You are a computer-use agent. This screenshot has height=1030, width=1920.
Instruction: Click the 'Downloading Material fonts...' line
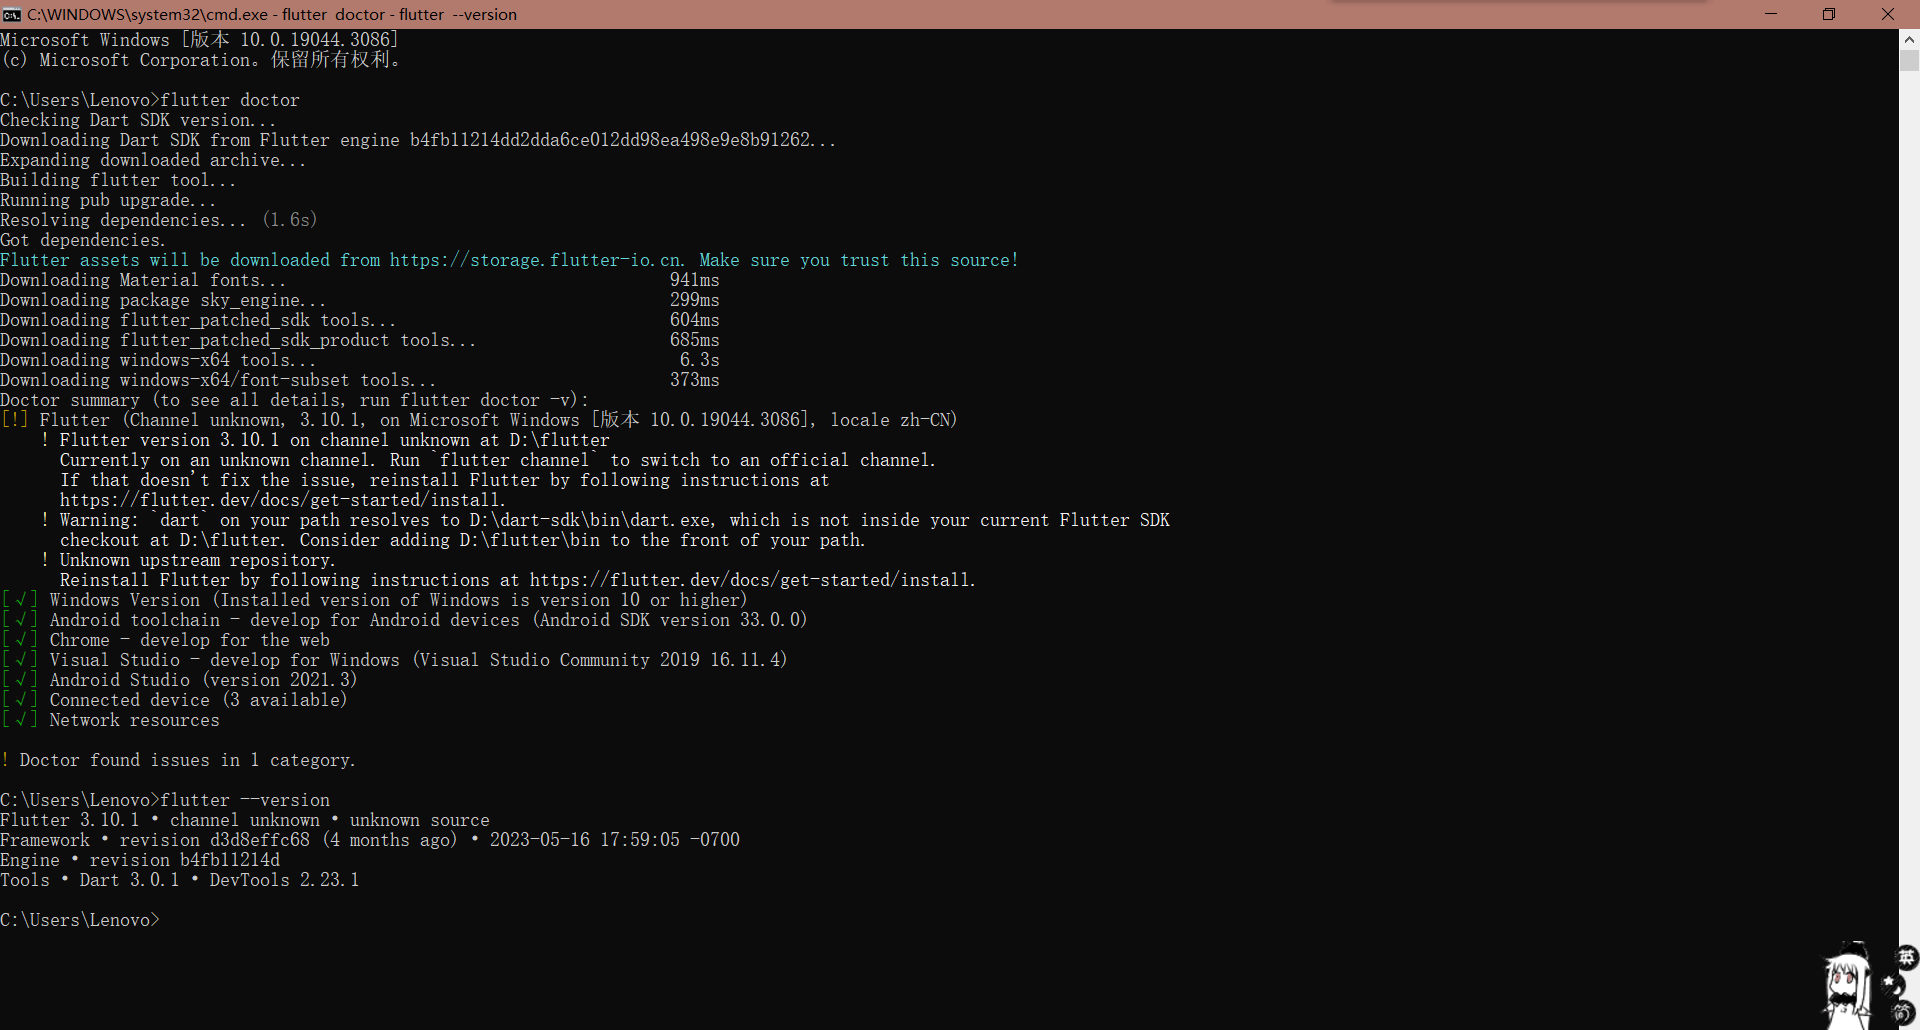[x=143, y=280]
